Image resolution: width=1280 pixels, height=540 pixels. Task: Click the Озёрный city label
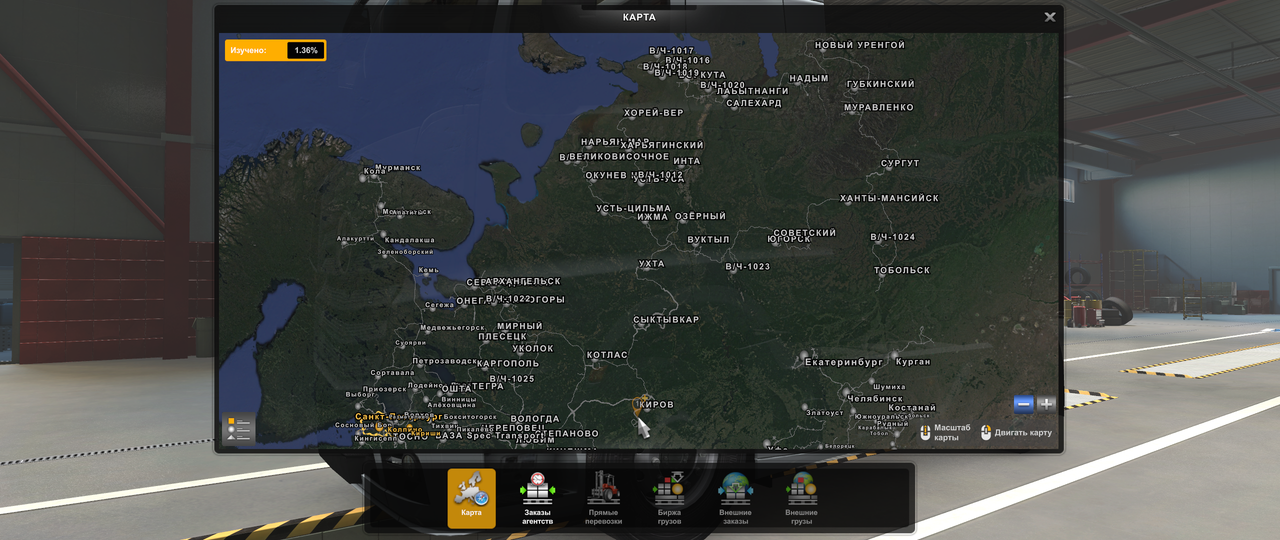[701, 216]
